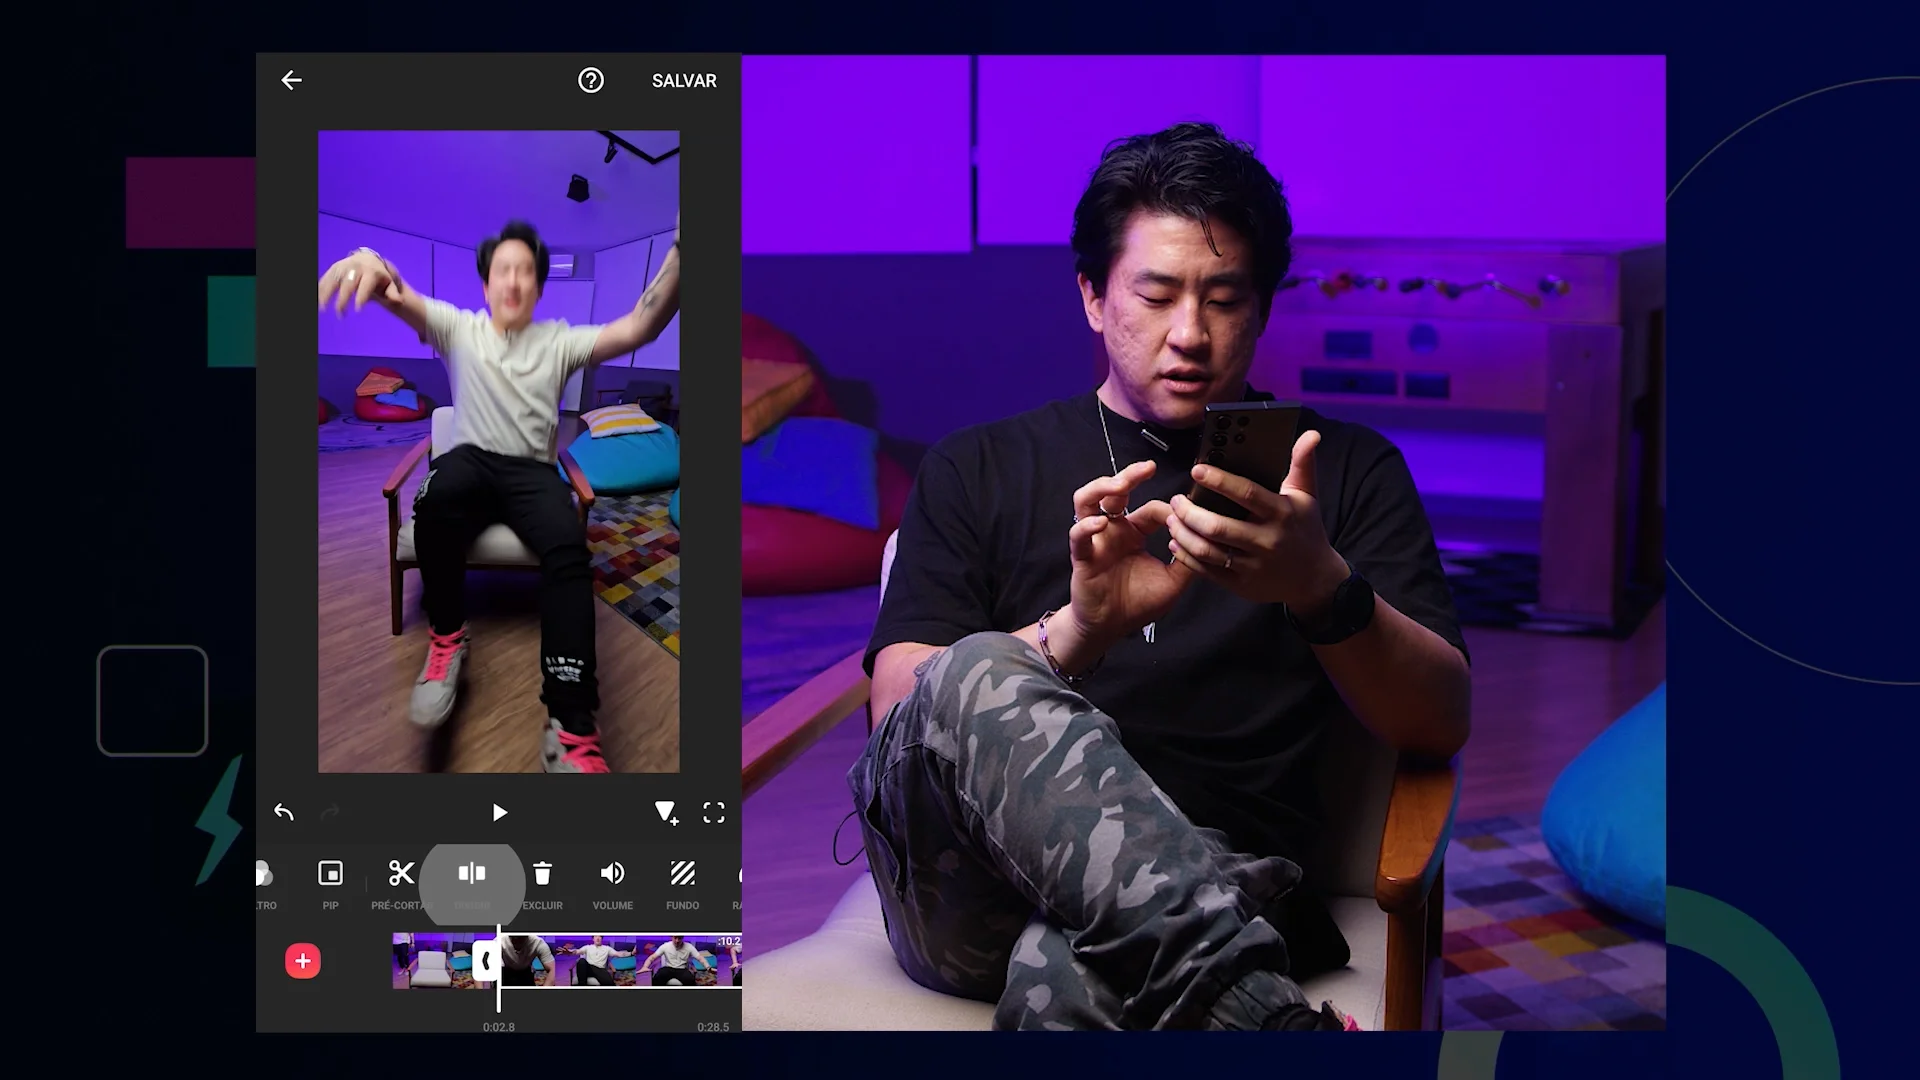The width and height of the screenshot is (1920, 1080).
Task: Add a keyframe with the triangle-plus icon
Action: point(666,812)
